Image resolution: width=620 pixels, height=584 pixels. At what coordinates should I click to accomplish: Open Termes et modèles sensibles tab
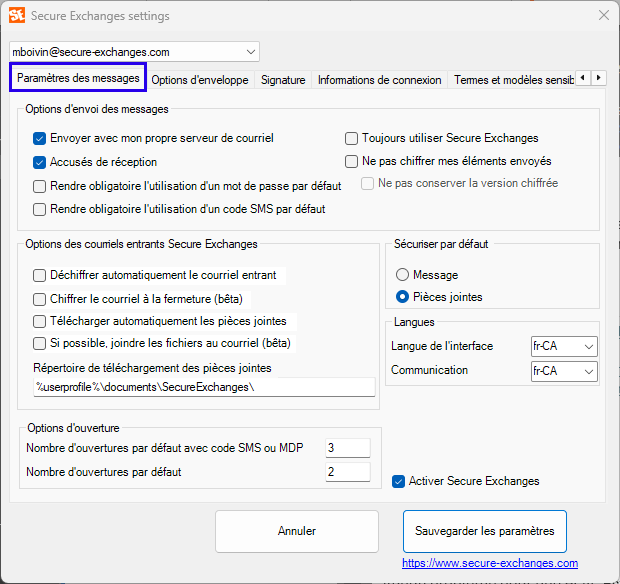[513, 80]
